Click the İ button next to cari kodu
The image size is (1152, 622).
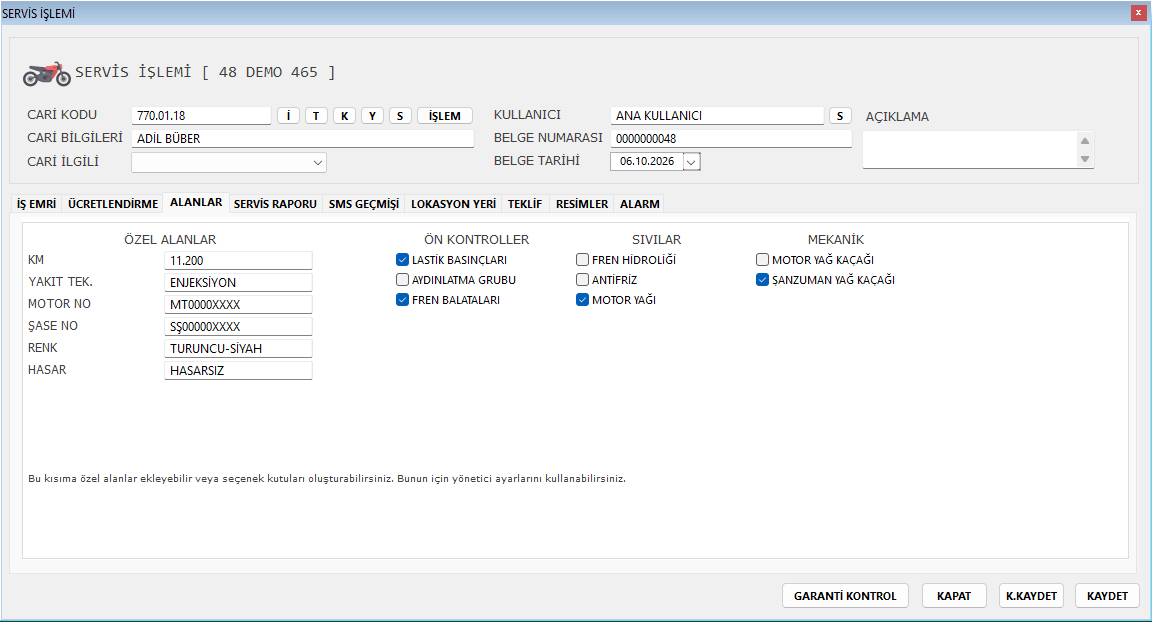pyautogui.click(x=289, y=115)
